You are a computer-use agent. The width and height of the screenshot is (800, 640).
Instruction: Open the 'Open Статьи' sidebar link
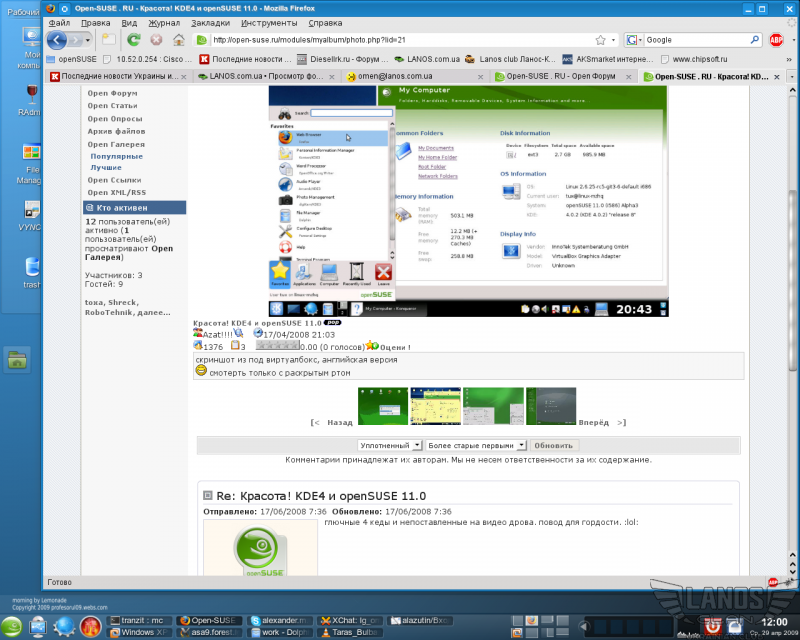click(x=112, y=105)
